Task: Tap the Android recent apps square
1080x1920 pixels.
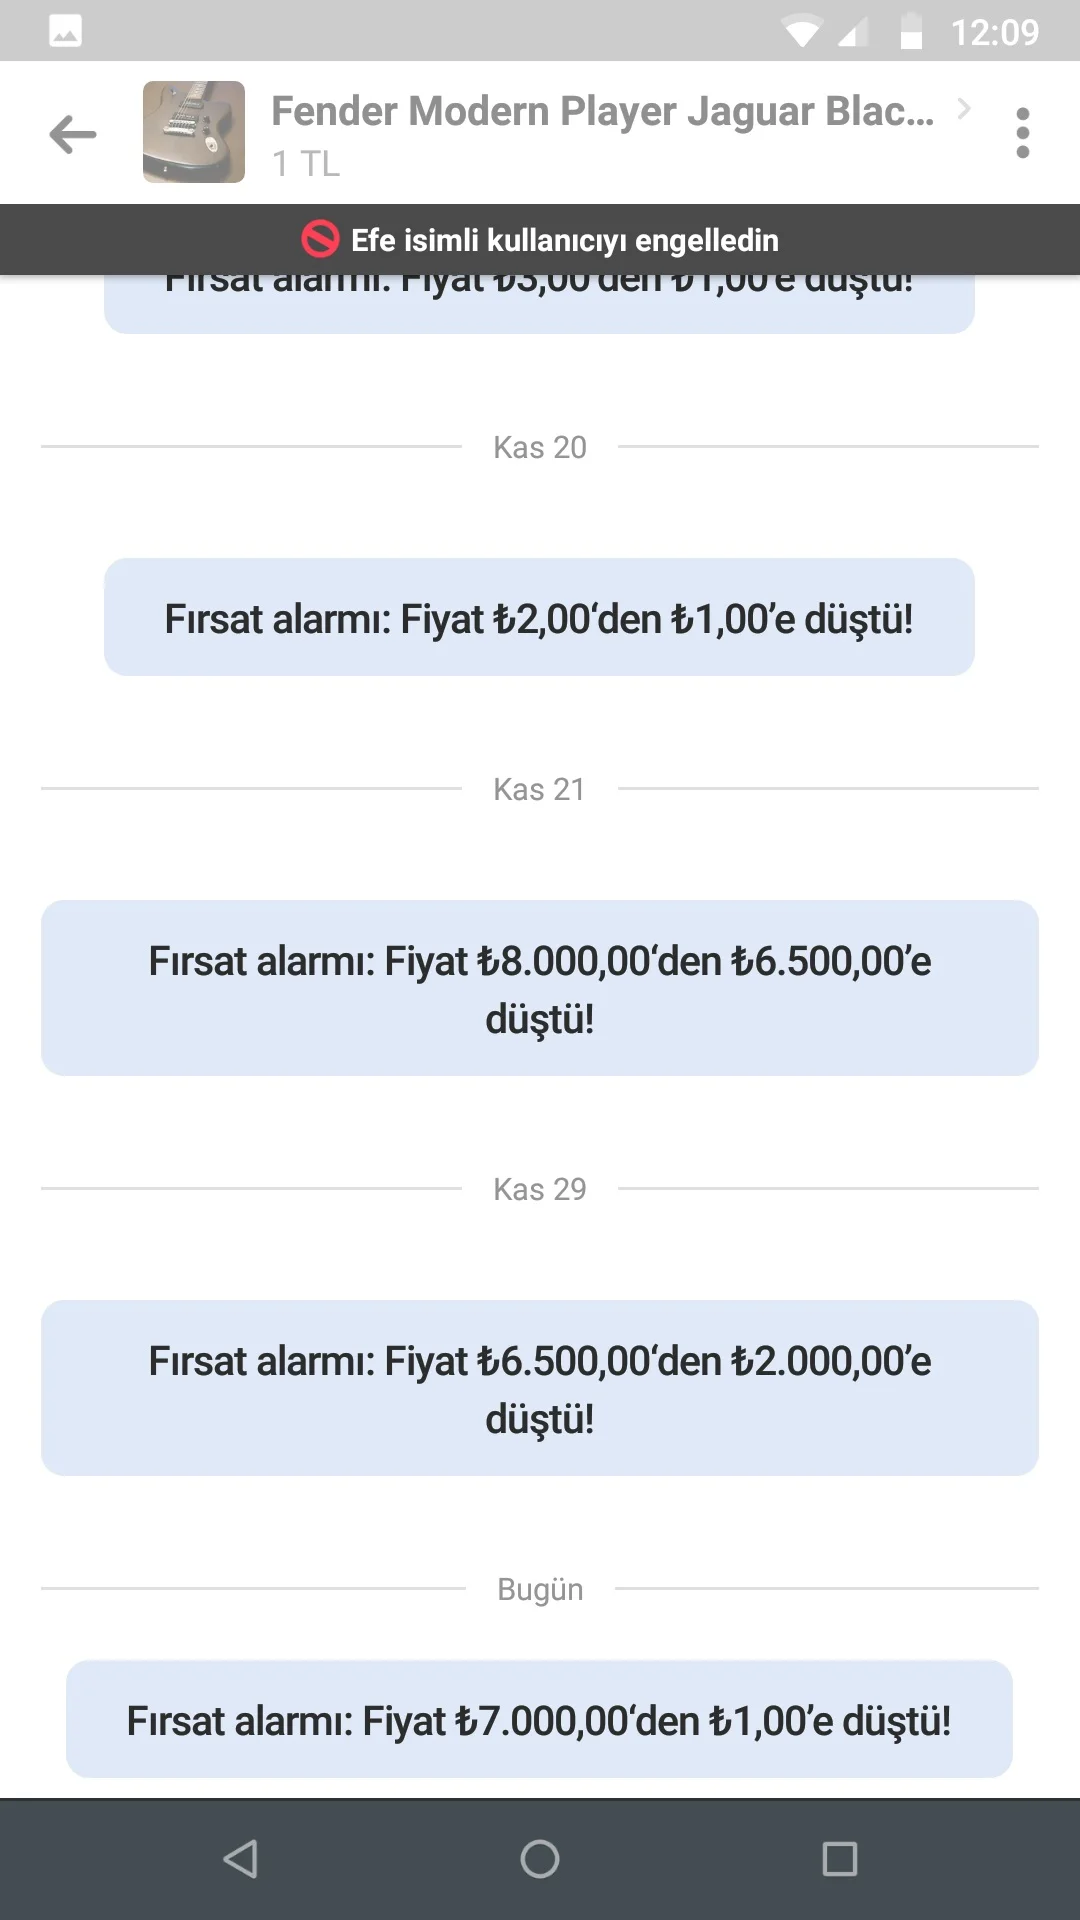Action: pyautogui.click(x=840, y=1859)
